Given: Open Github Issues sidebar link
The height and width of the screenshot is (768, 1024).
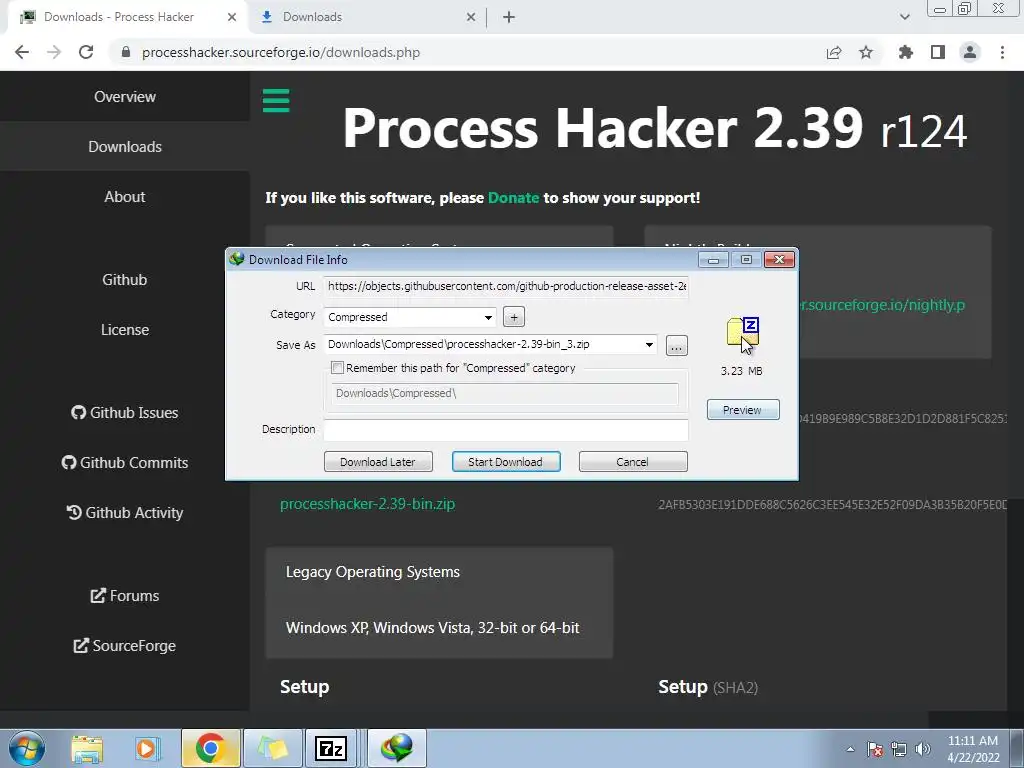Looking at the screenshot, I should pyautogui.click(x=125, y=413).
